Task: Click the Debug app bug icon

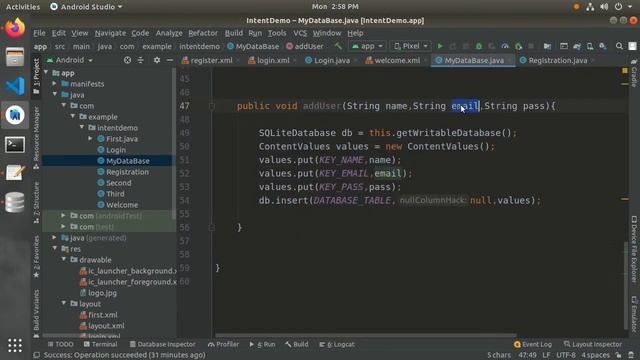Action: coord(479,46)
